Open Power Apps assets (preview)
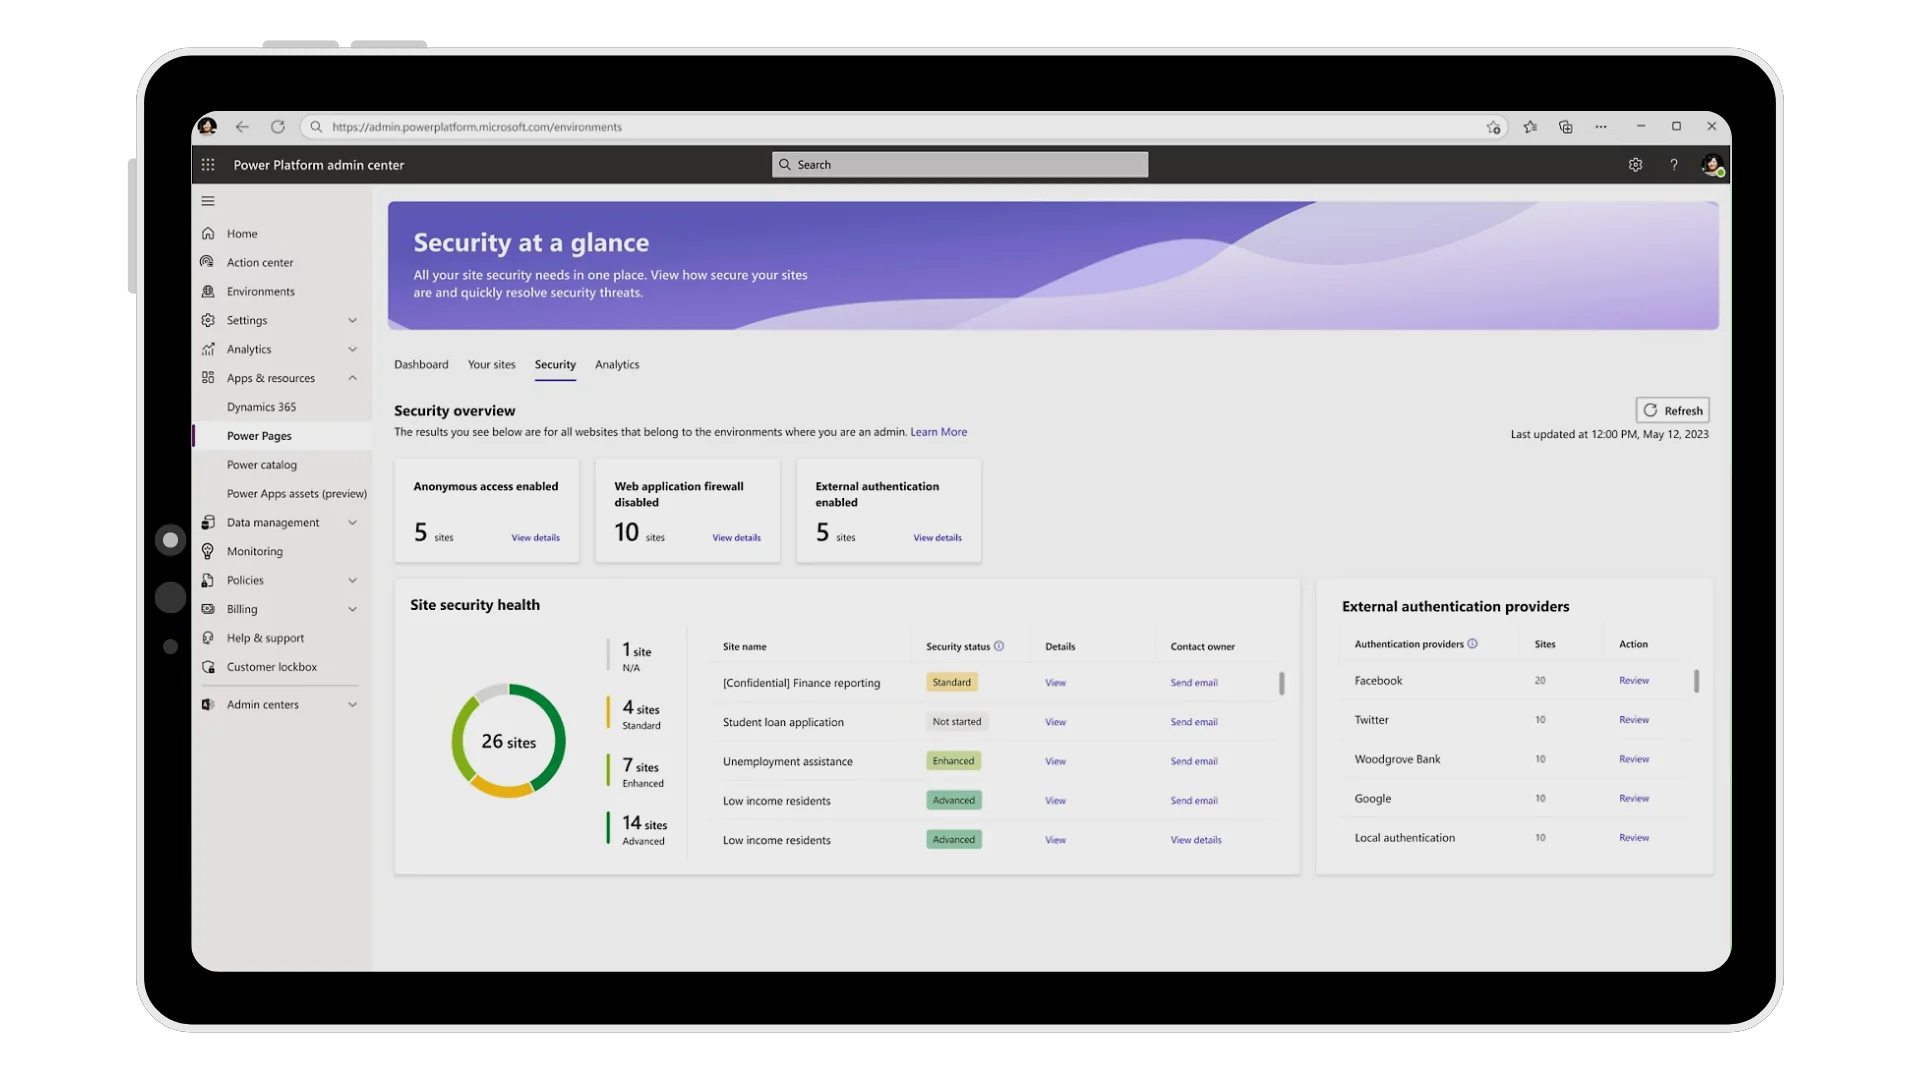The image size is (1920, 1080). [296, 494]
